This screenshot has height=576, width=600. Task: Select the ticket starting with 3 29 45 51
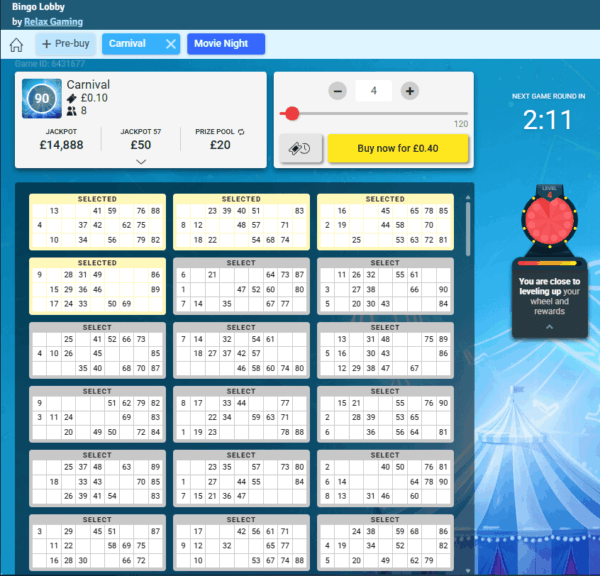[x=98, y=543]
